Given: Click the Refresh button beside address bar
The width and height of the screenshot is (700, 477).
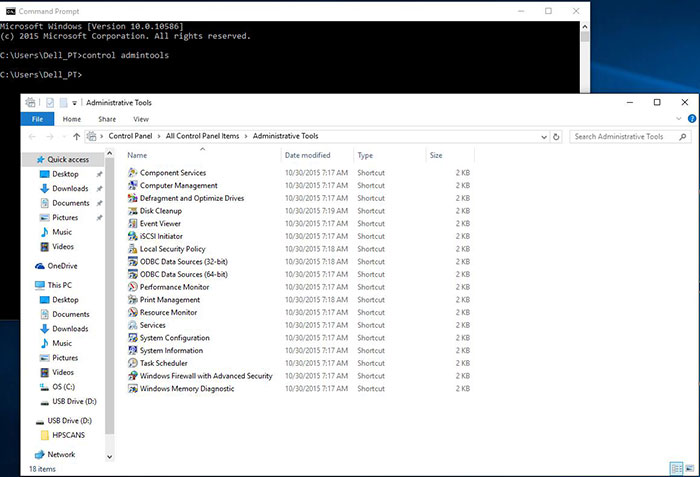Looking at the screenshot, I should [558, 136].
